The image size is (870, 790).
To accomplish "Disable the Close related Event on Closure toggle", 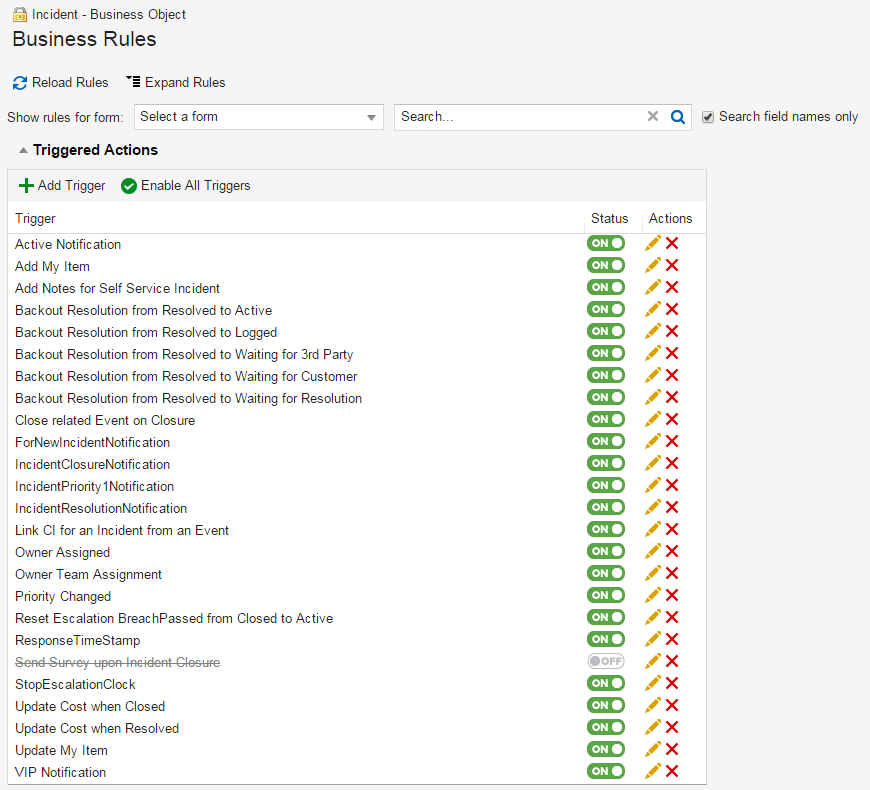I will pyautogui.click(x=606, y=419).
